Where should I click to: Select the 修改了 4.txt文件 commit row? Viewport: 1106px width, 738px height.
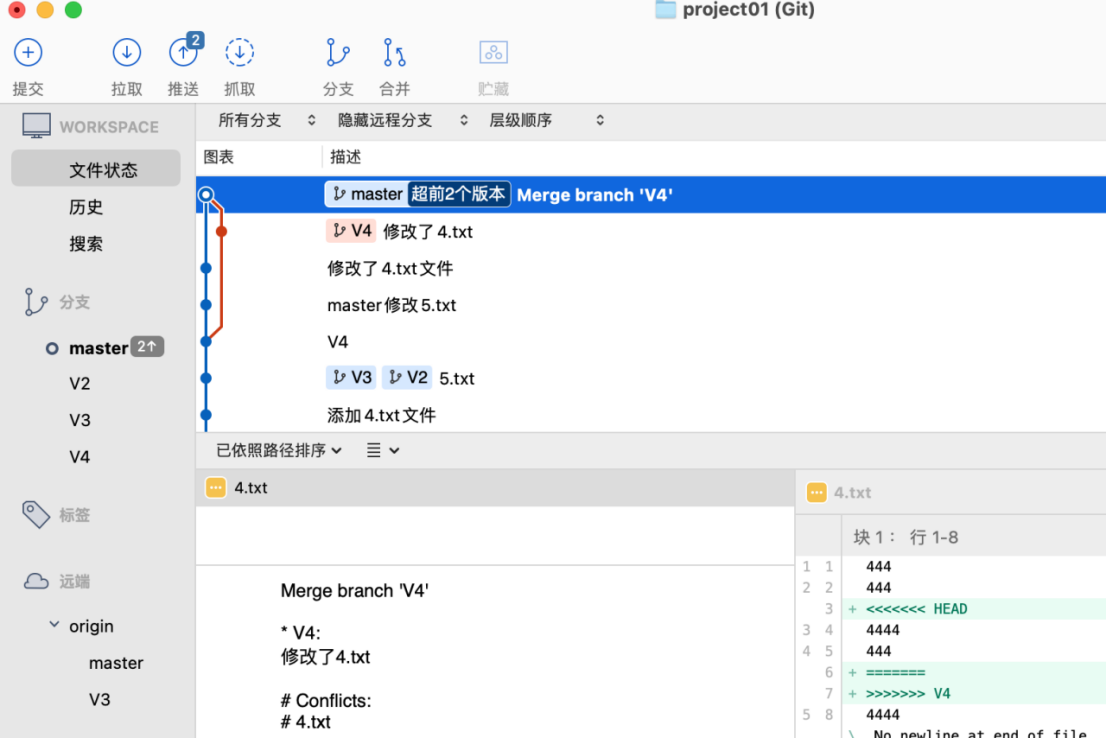pos(650,268)
